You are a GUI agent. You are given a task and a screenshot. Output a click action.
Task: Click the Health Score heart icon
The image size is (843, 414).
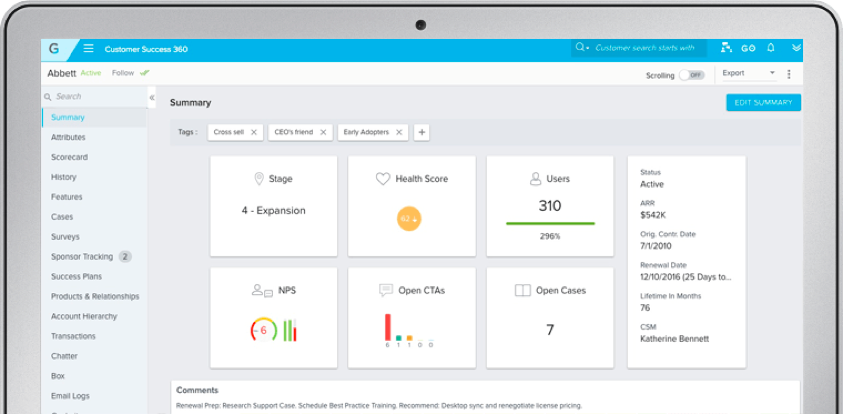point(383,179)
